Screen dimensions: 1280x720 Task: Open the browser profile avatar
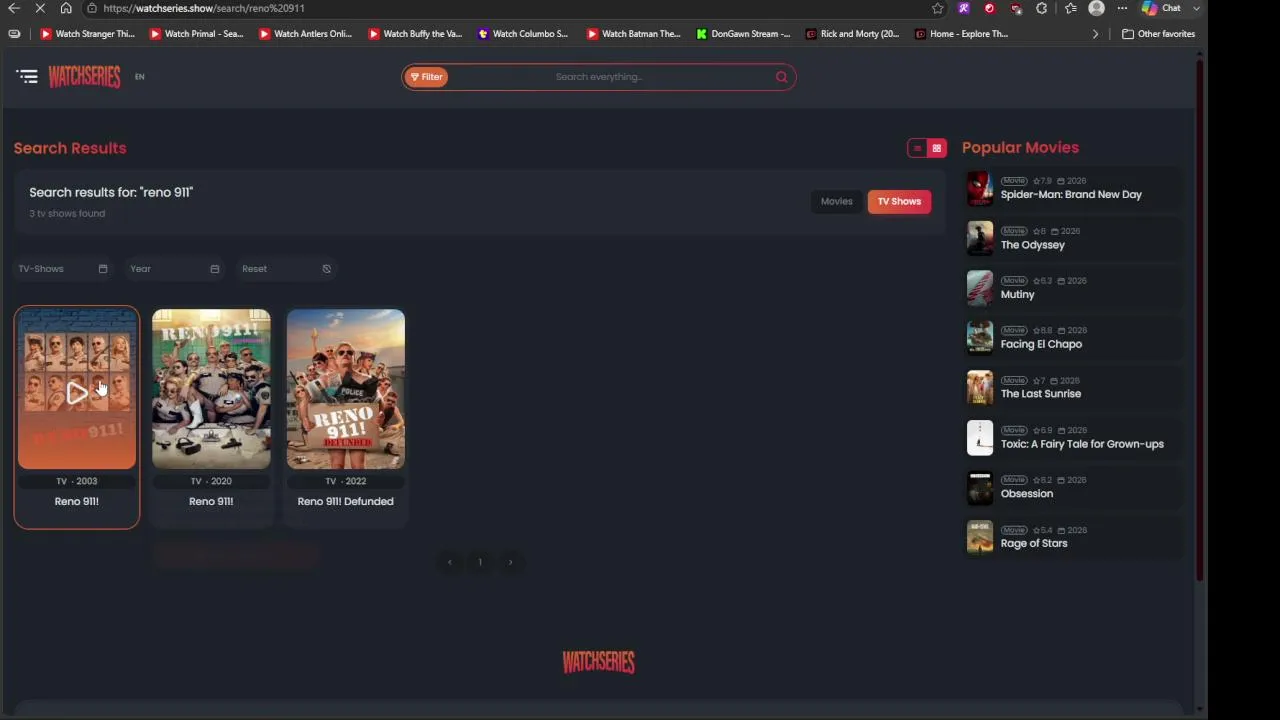click(x=1097, y=8)
